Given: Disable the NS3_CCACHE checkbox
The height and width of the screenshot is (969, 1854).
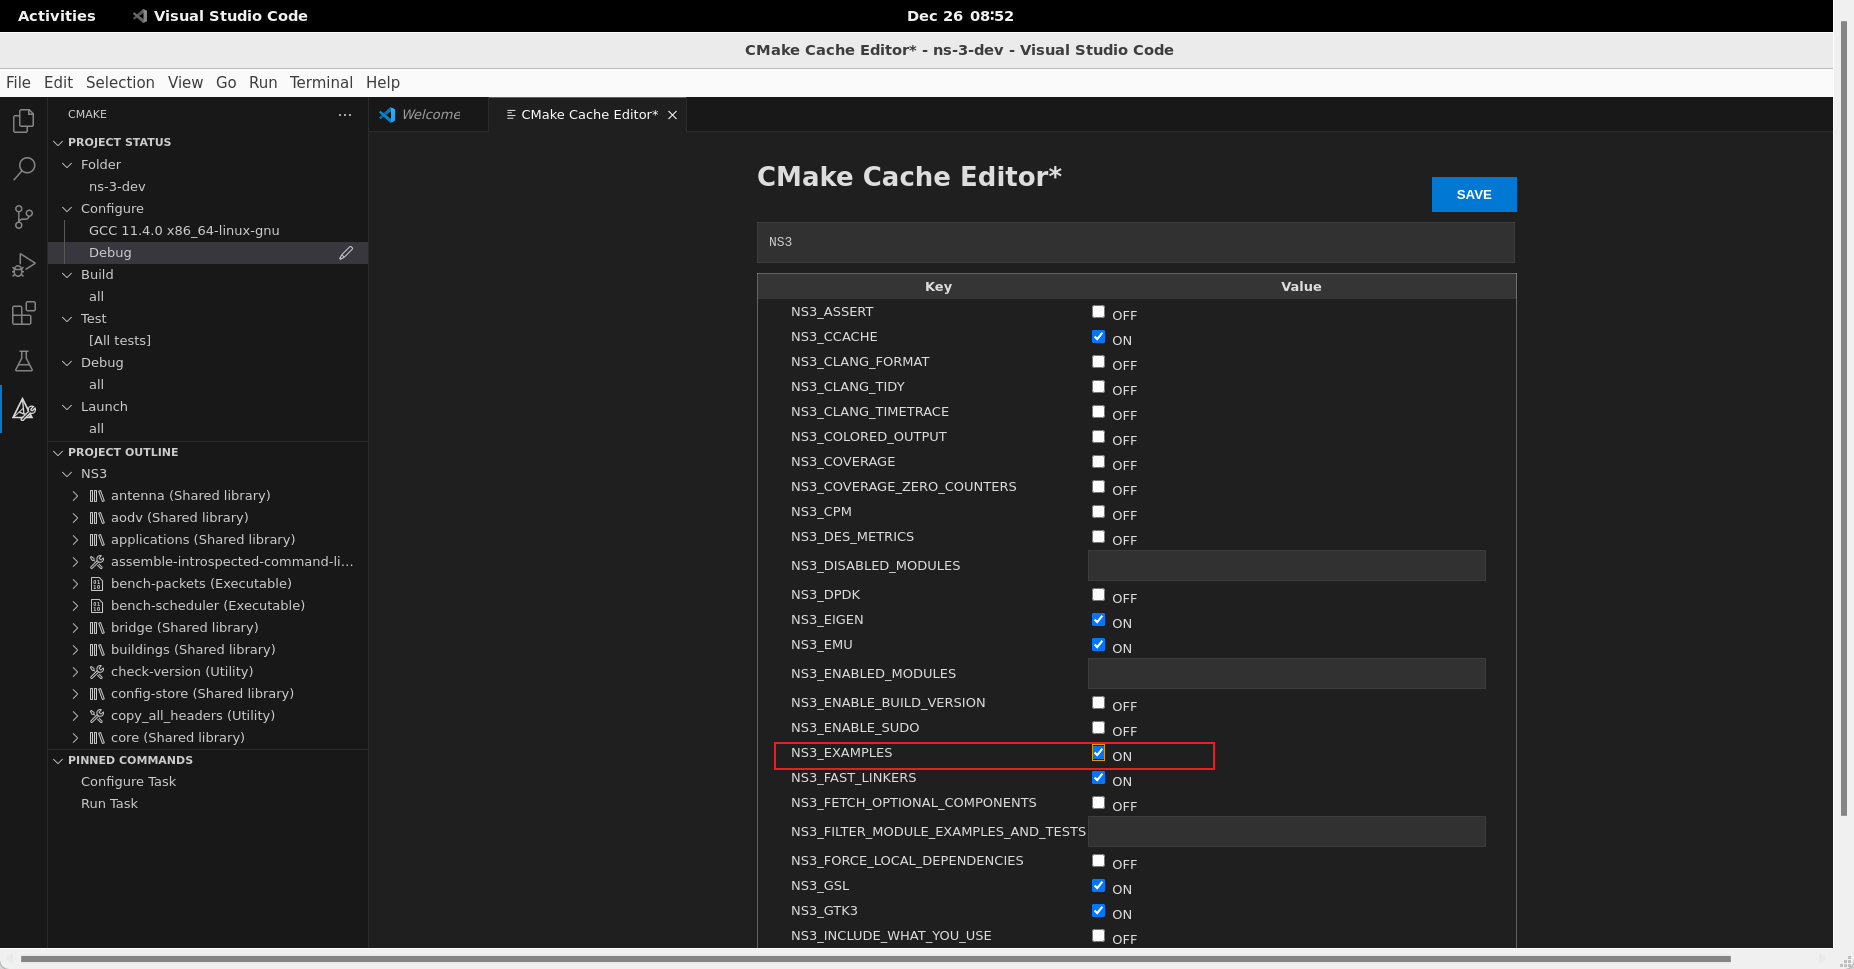Looking at the screenshot, I should [1098, 337].
